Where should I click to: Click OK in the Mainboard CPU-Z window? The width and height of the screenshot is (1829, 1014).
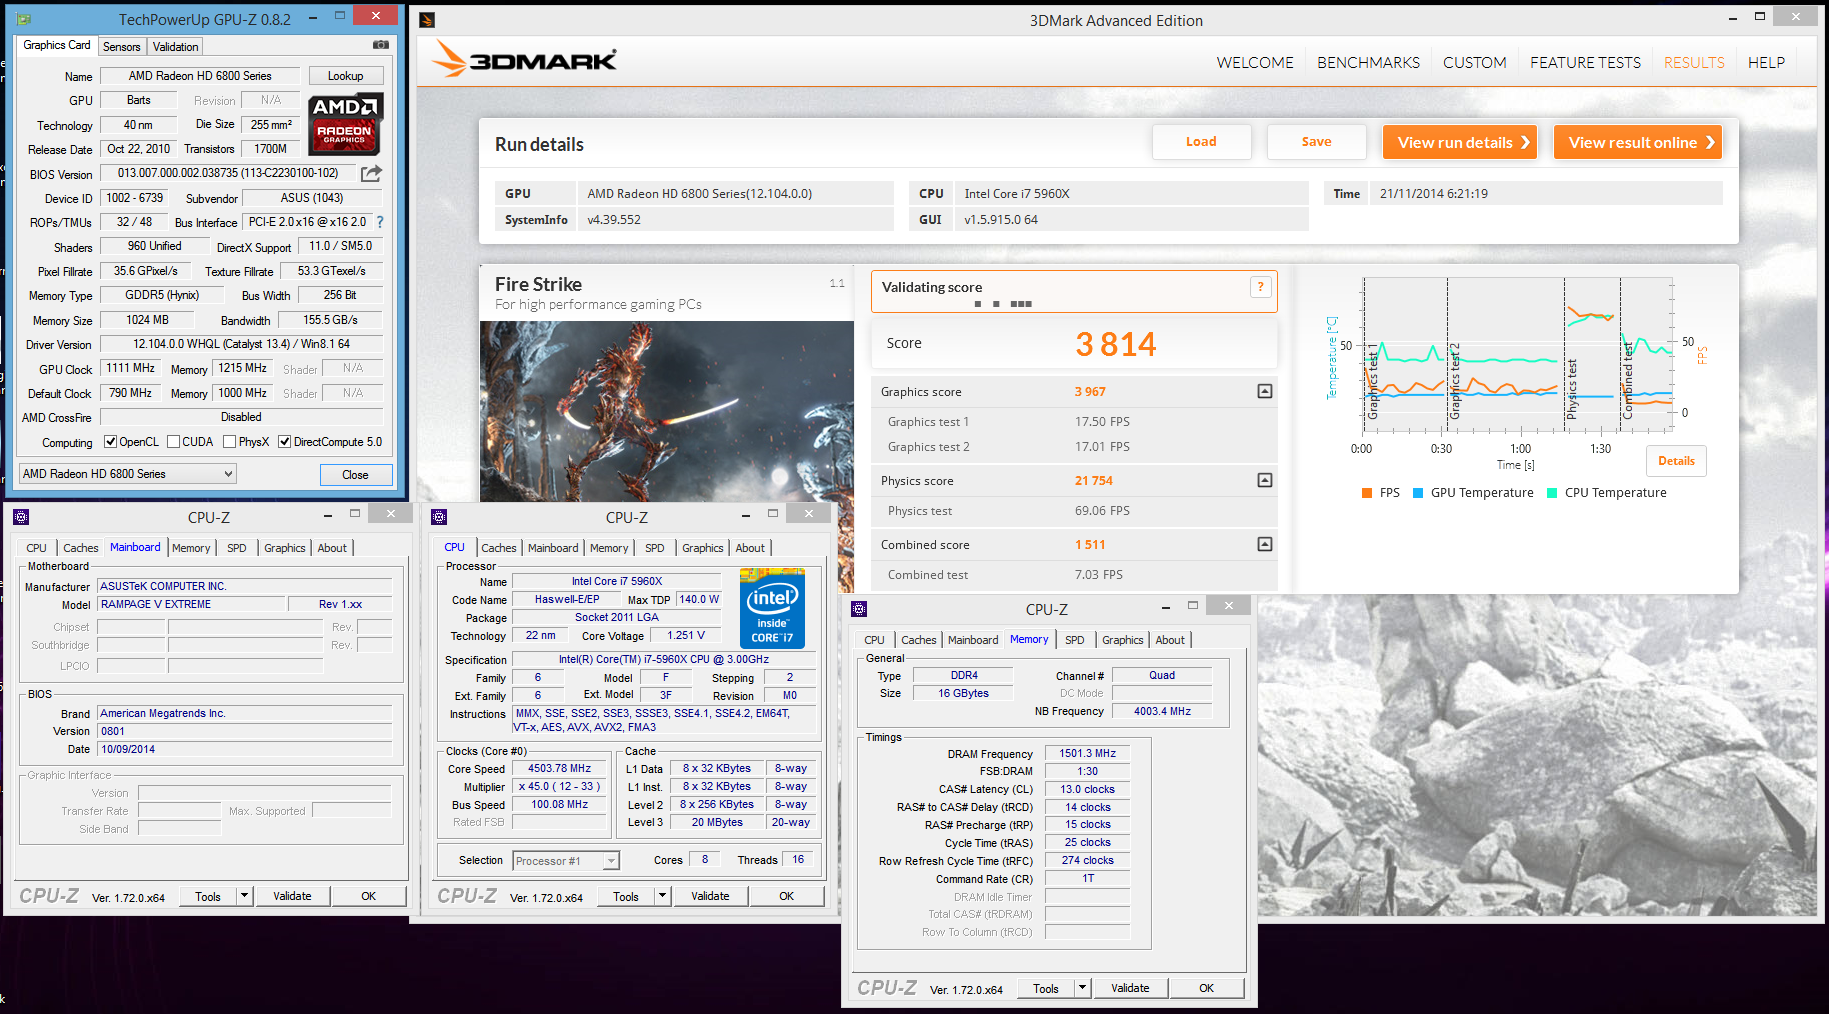tap(369, 896)
